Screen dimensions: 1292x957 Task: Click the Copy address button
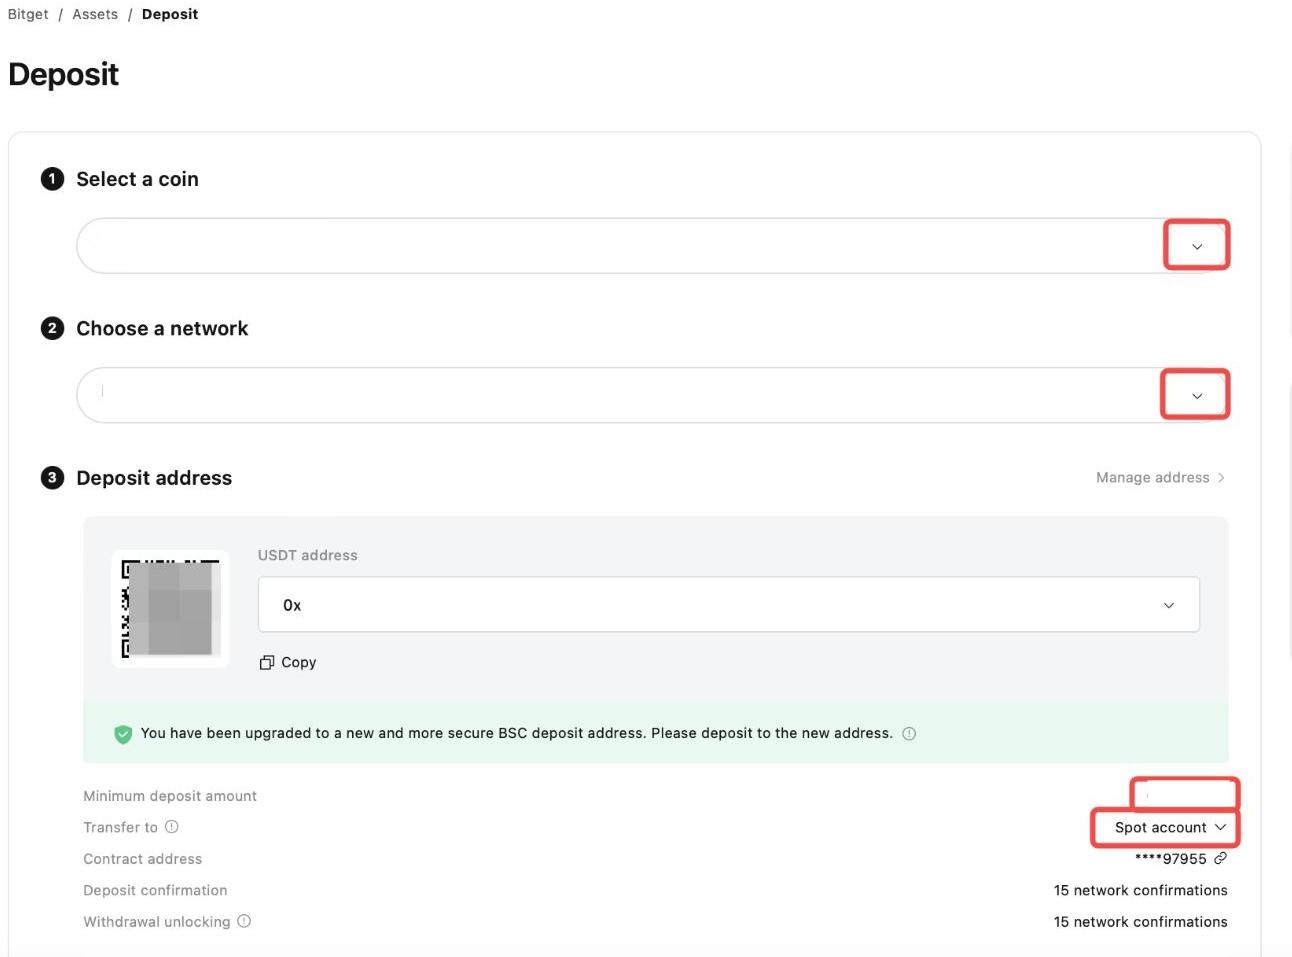288,662
